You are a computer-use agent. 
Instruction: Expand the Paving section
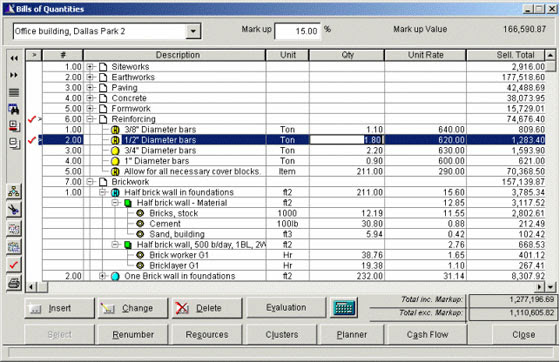[90, 87]
